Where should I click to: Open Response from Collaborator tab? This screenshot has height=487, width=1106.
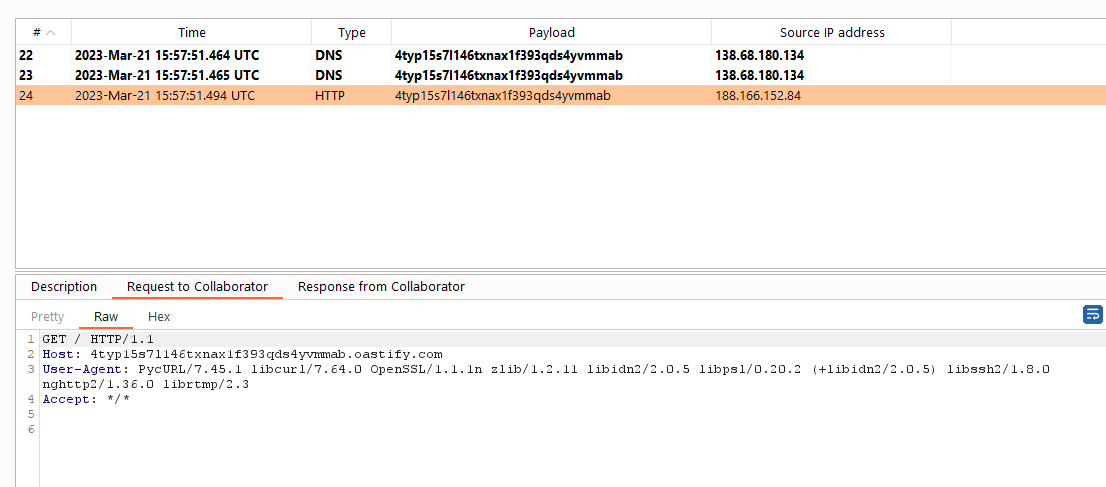point(381,287)
